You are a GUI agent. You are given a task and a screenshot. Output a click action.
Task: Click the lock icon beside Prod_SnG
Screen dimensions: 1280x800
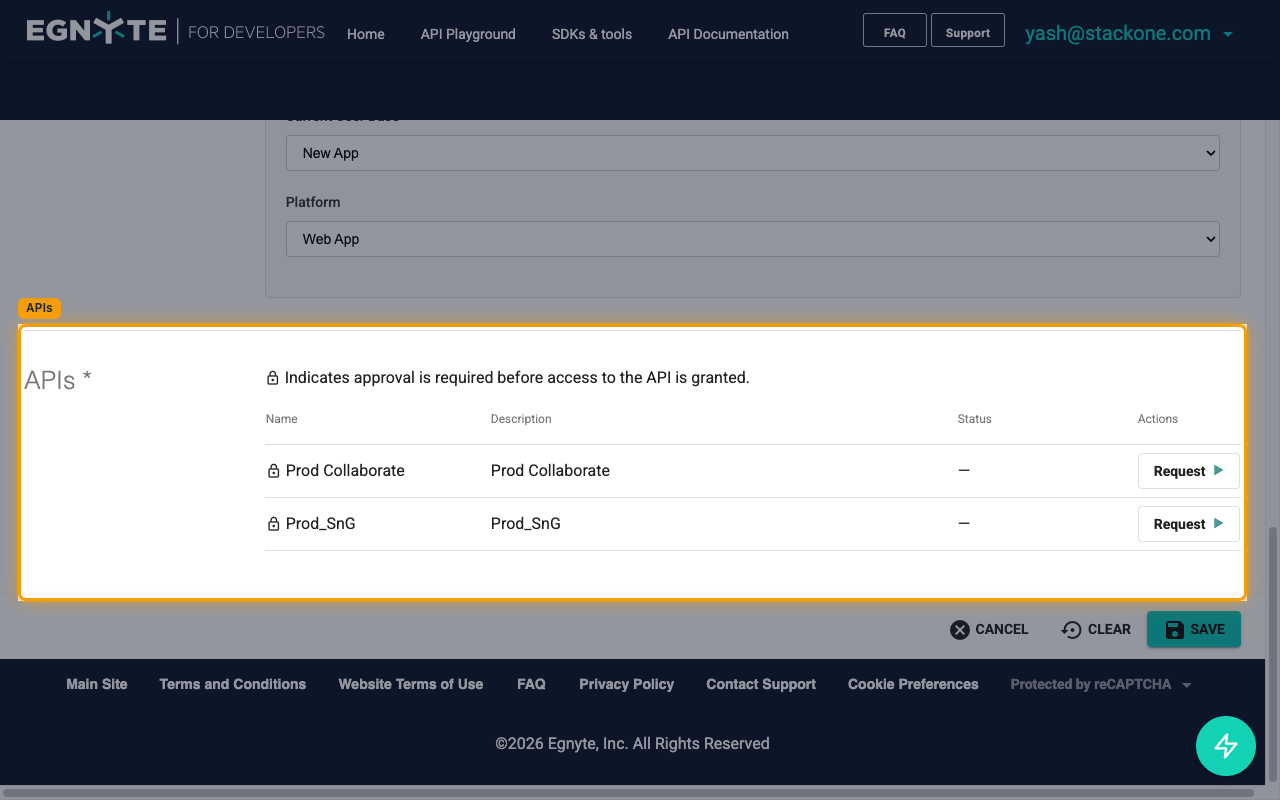[273, 524]
